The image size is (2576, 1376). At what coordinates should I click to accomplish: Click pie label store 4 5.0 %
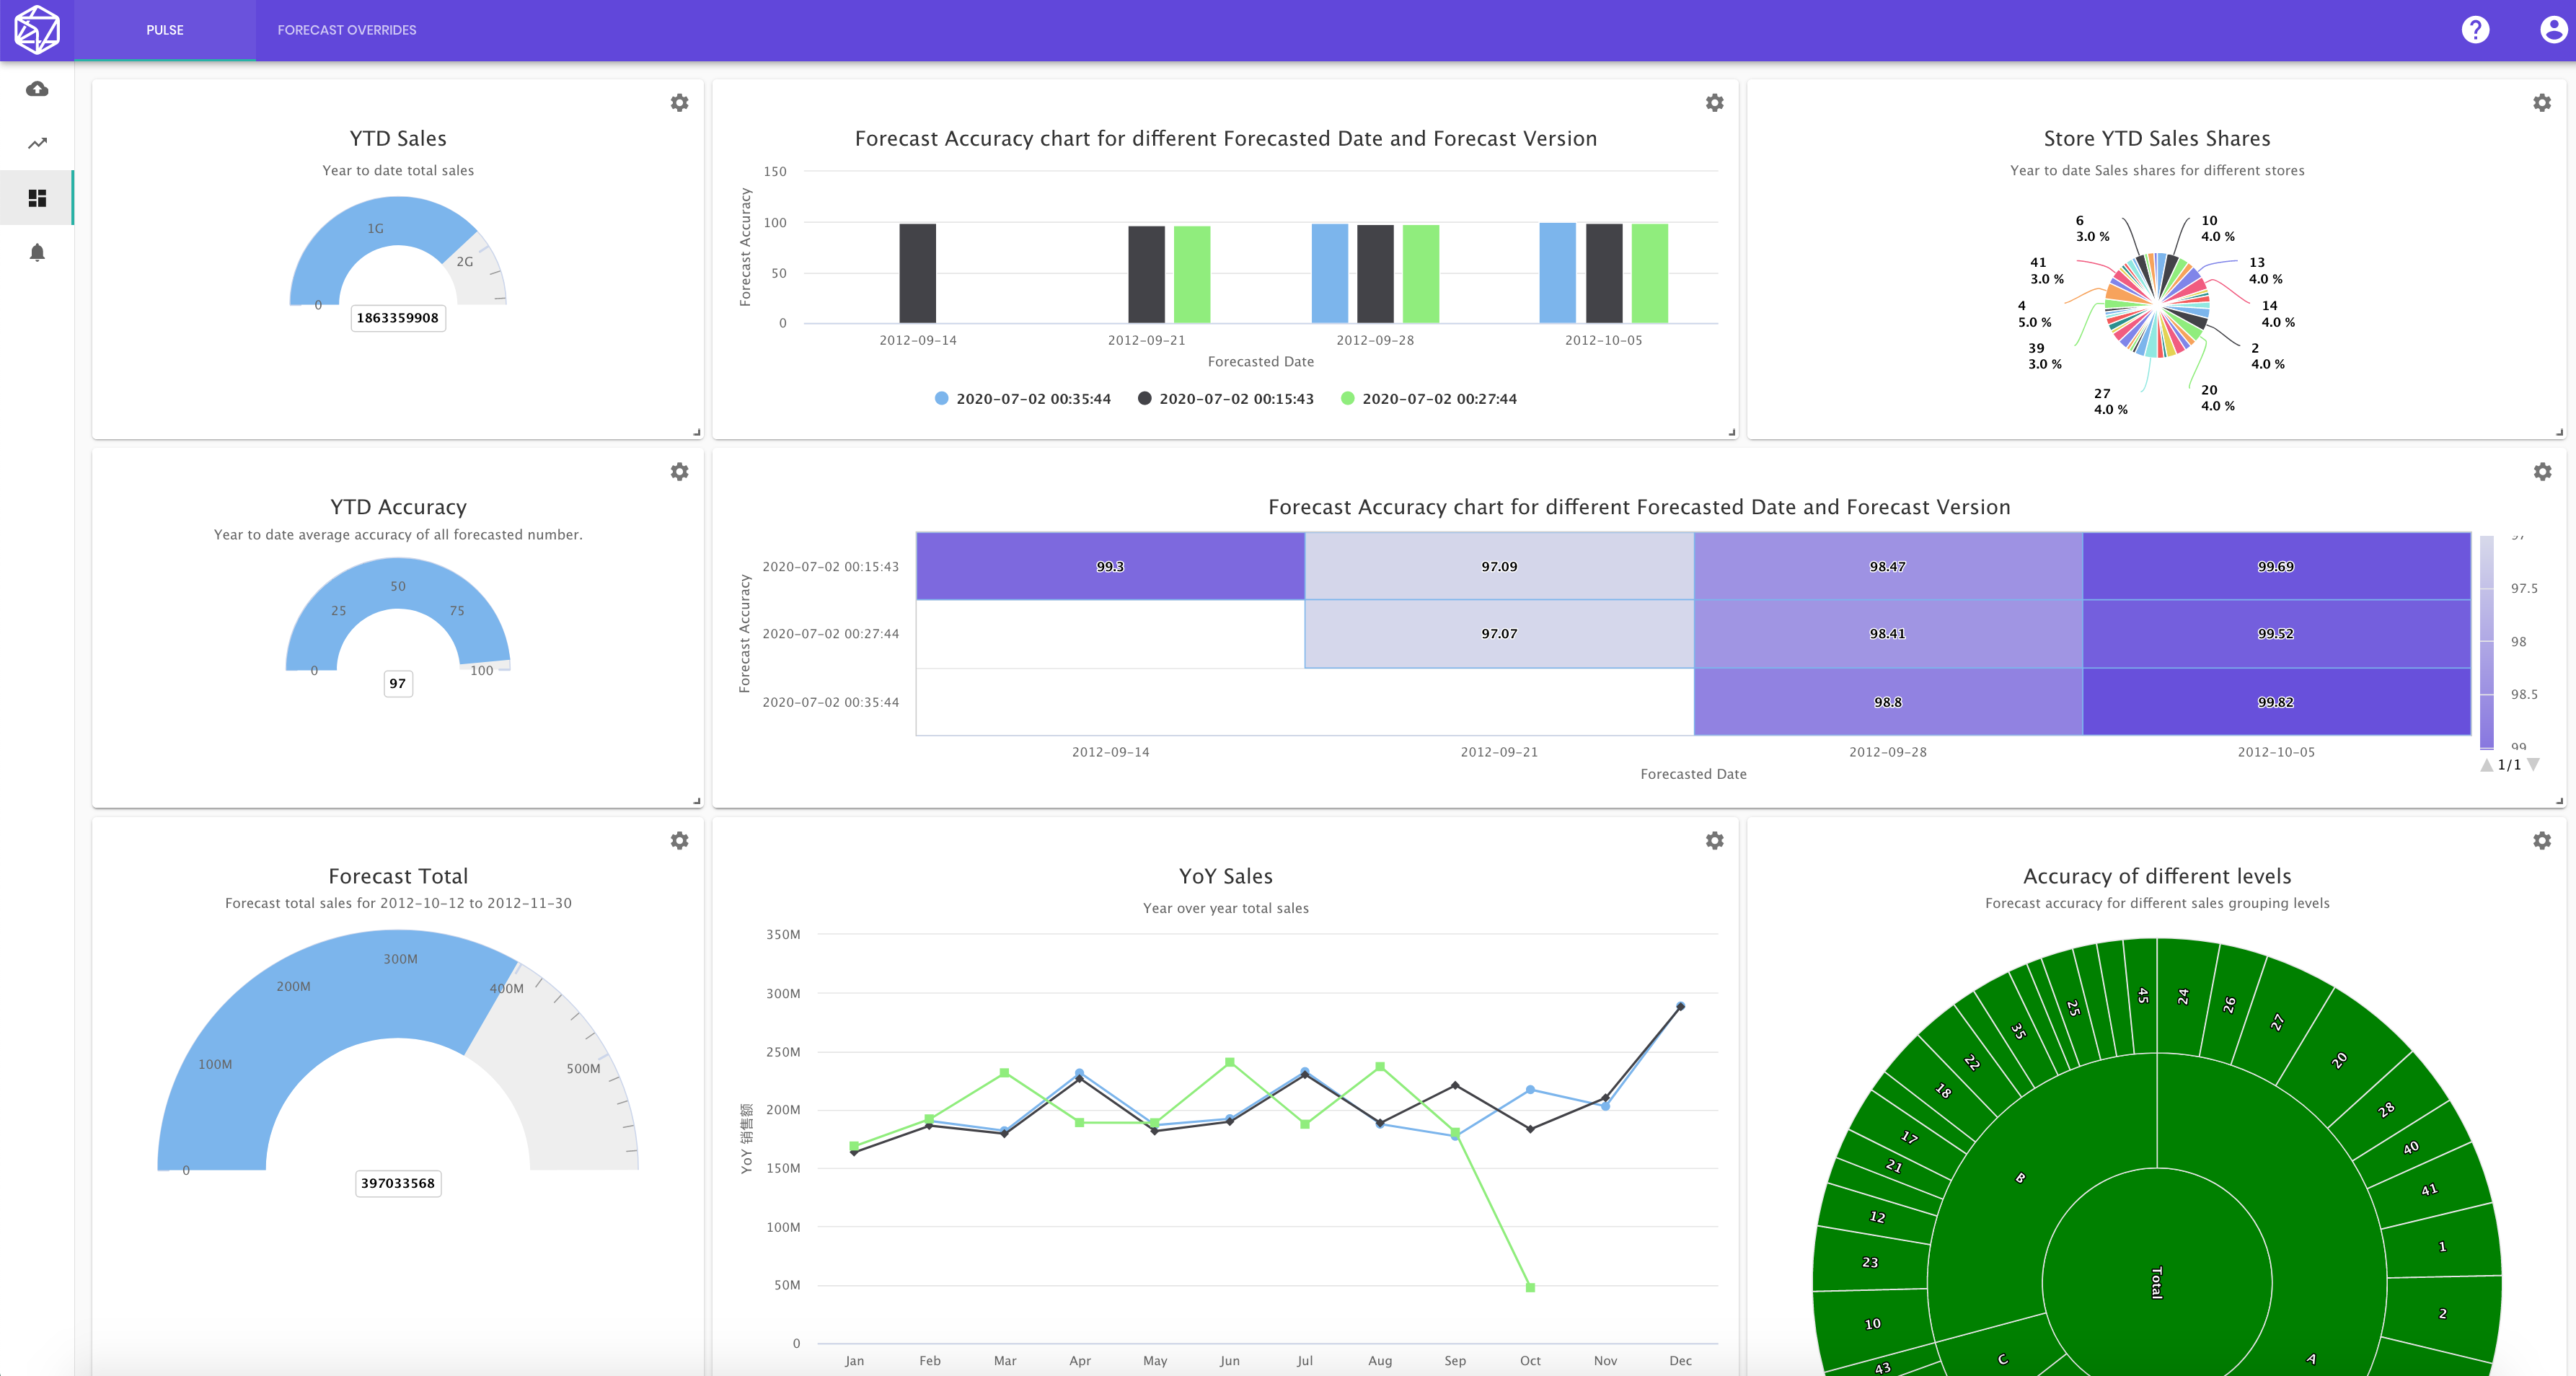2034,314
